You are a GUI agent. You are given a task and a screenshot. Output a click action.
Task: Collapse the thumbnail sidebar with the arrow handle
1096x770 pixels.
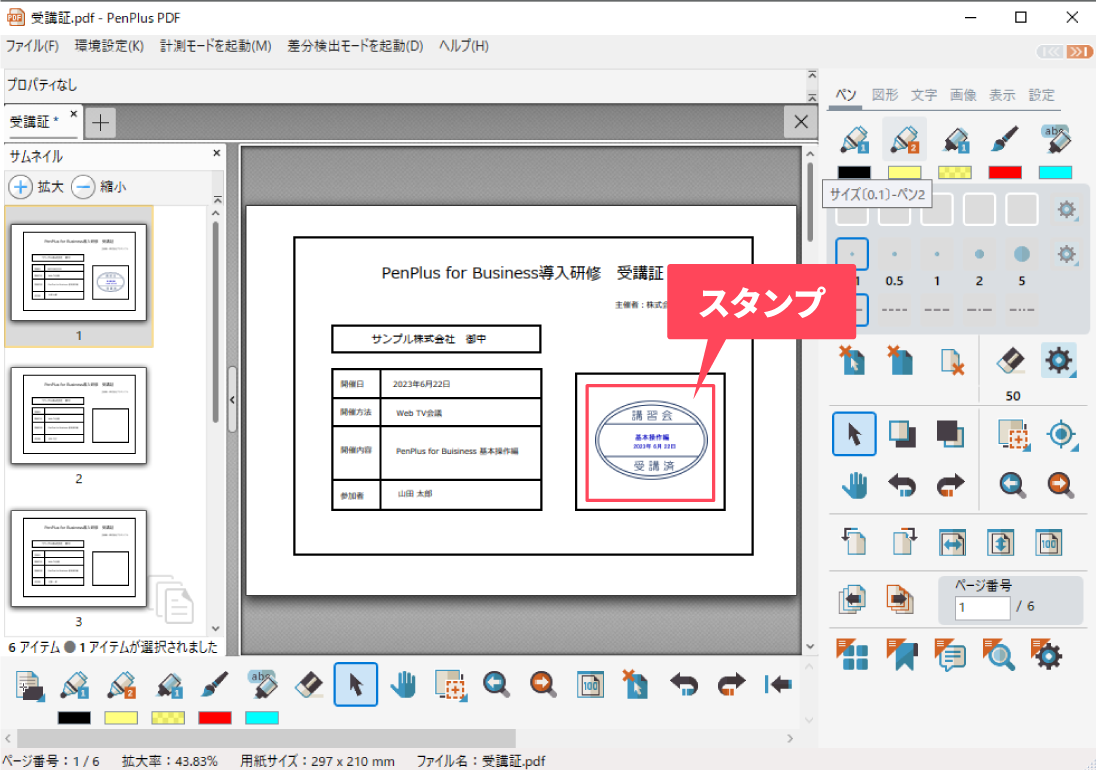(x=232, y=400)
